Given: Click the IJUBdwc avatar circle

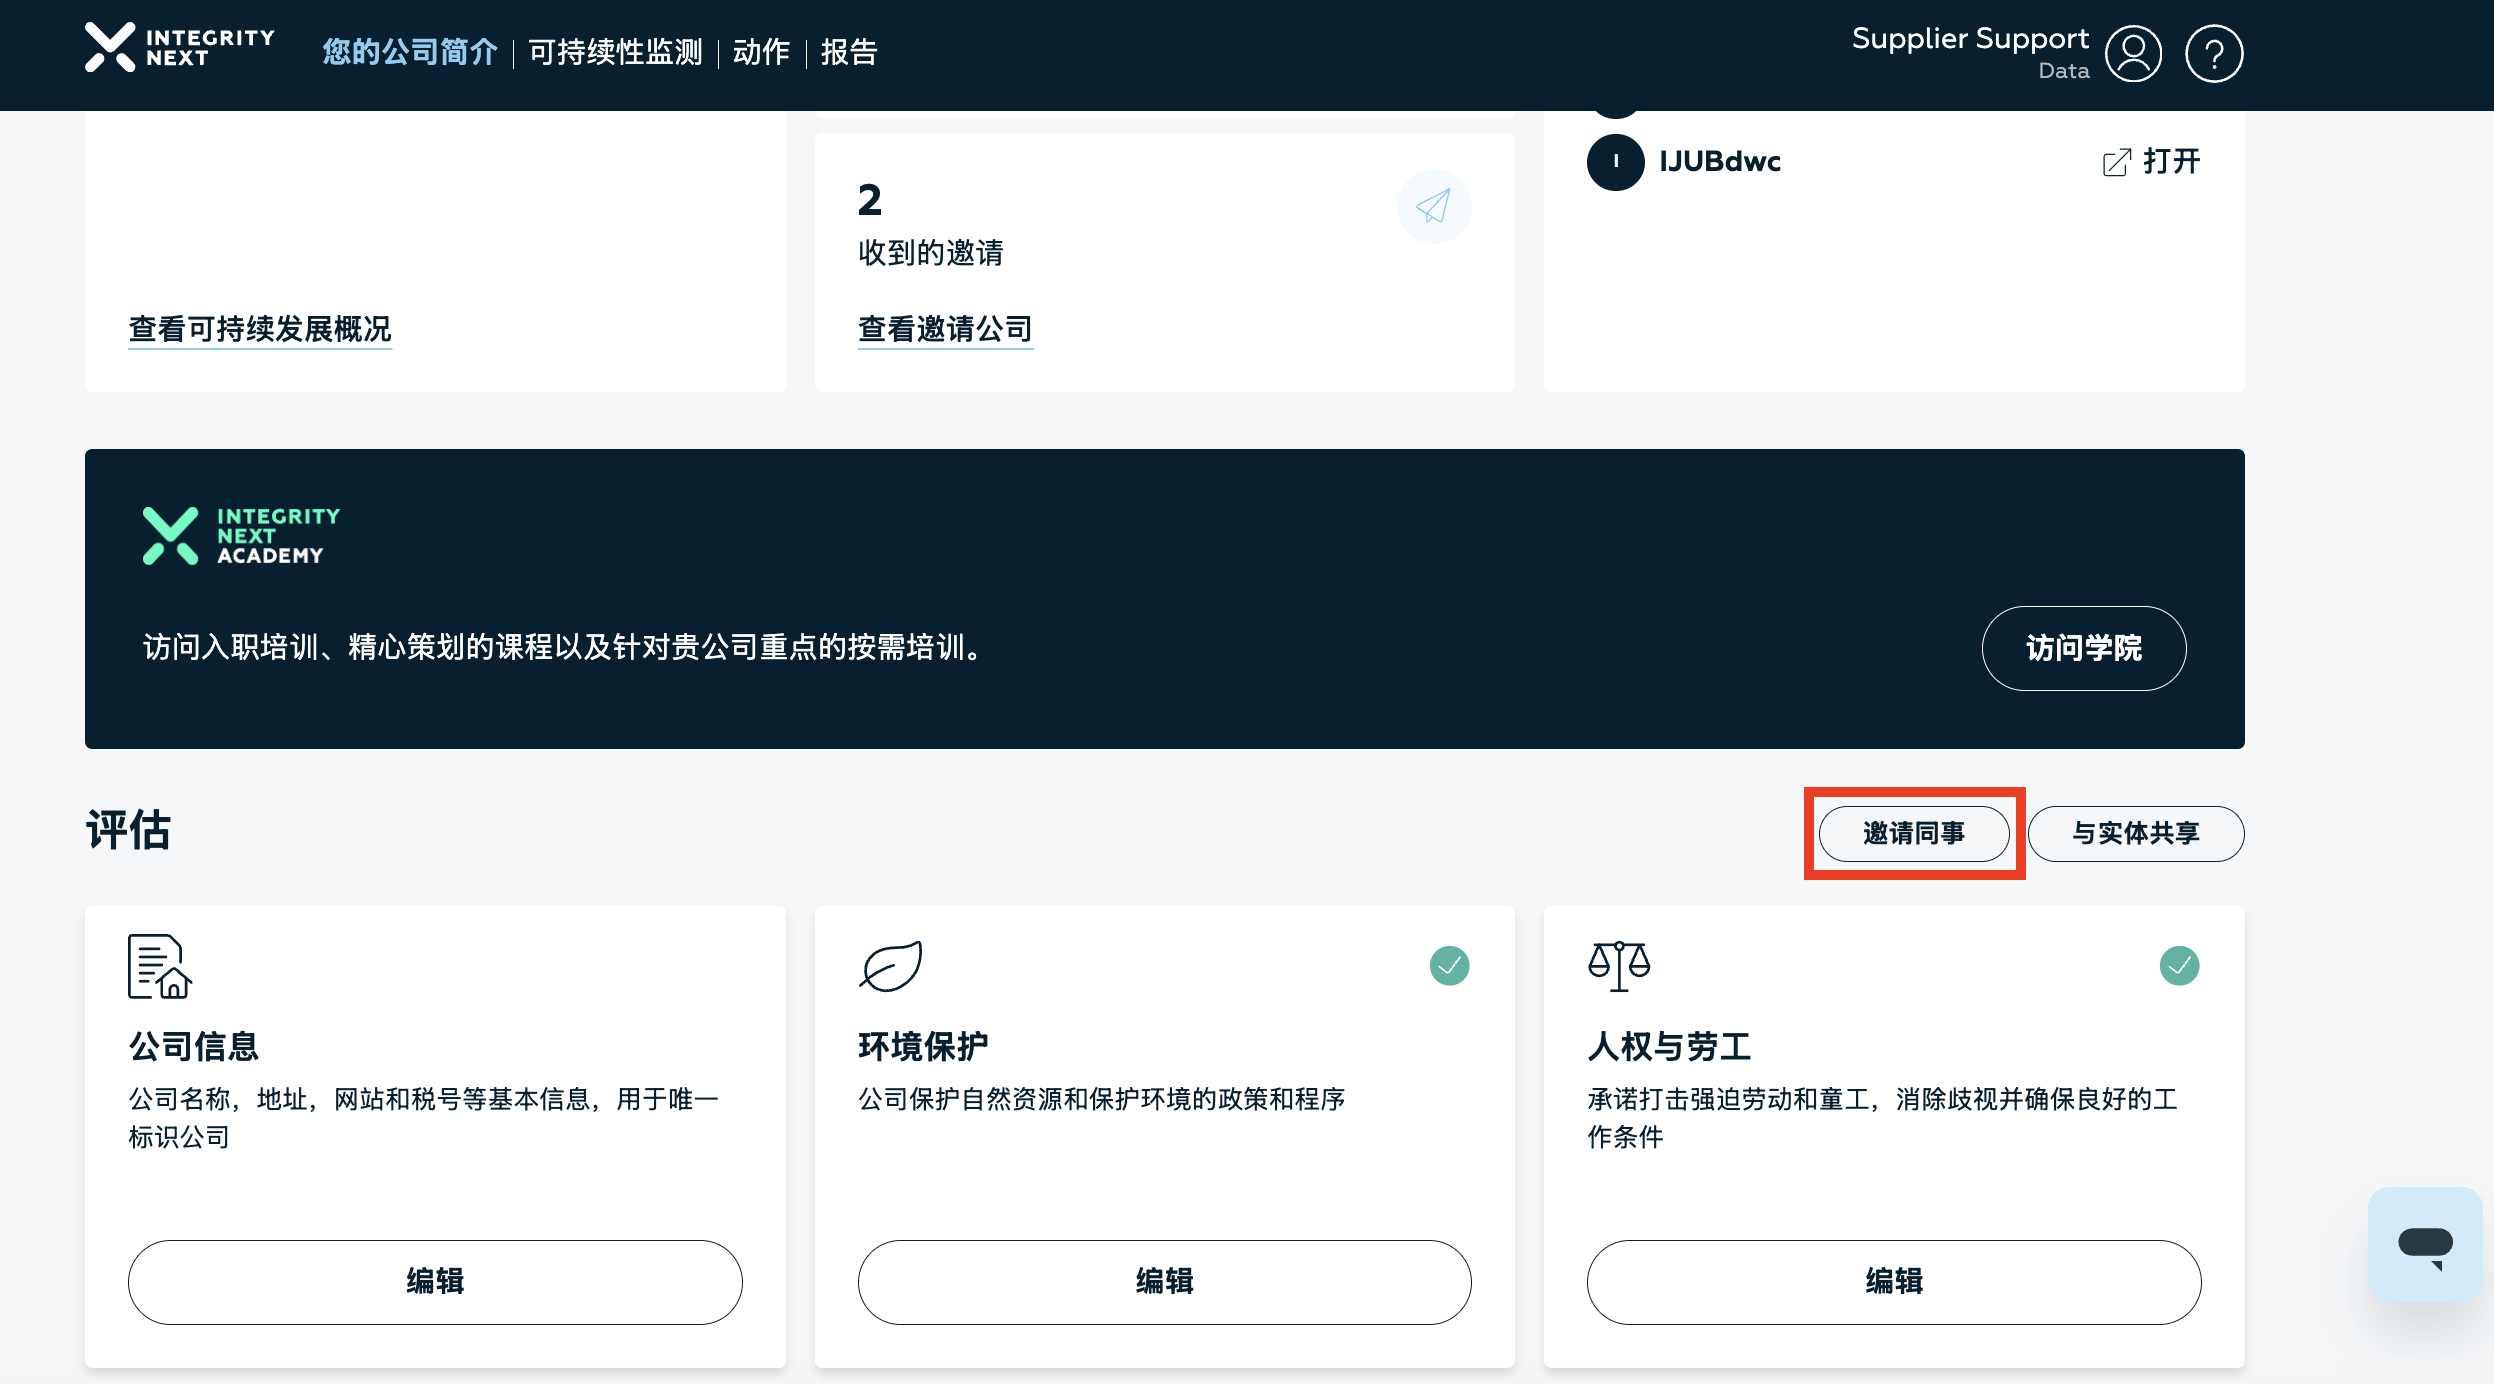Looking at the screenshot, I should point(1615,162).
